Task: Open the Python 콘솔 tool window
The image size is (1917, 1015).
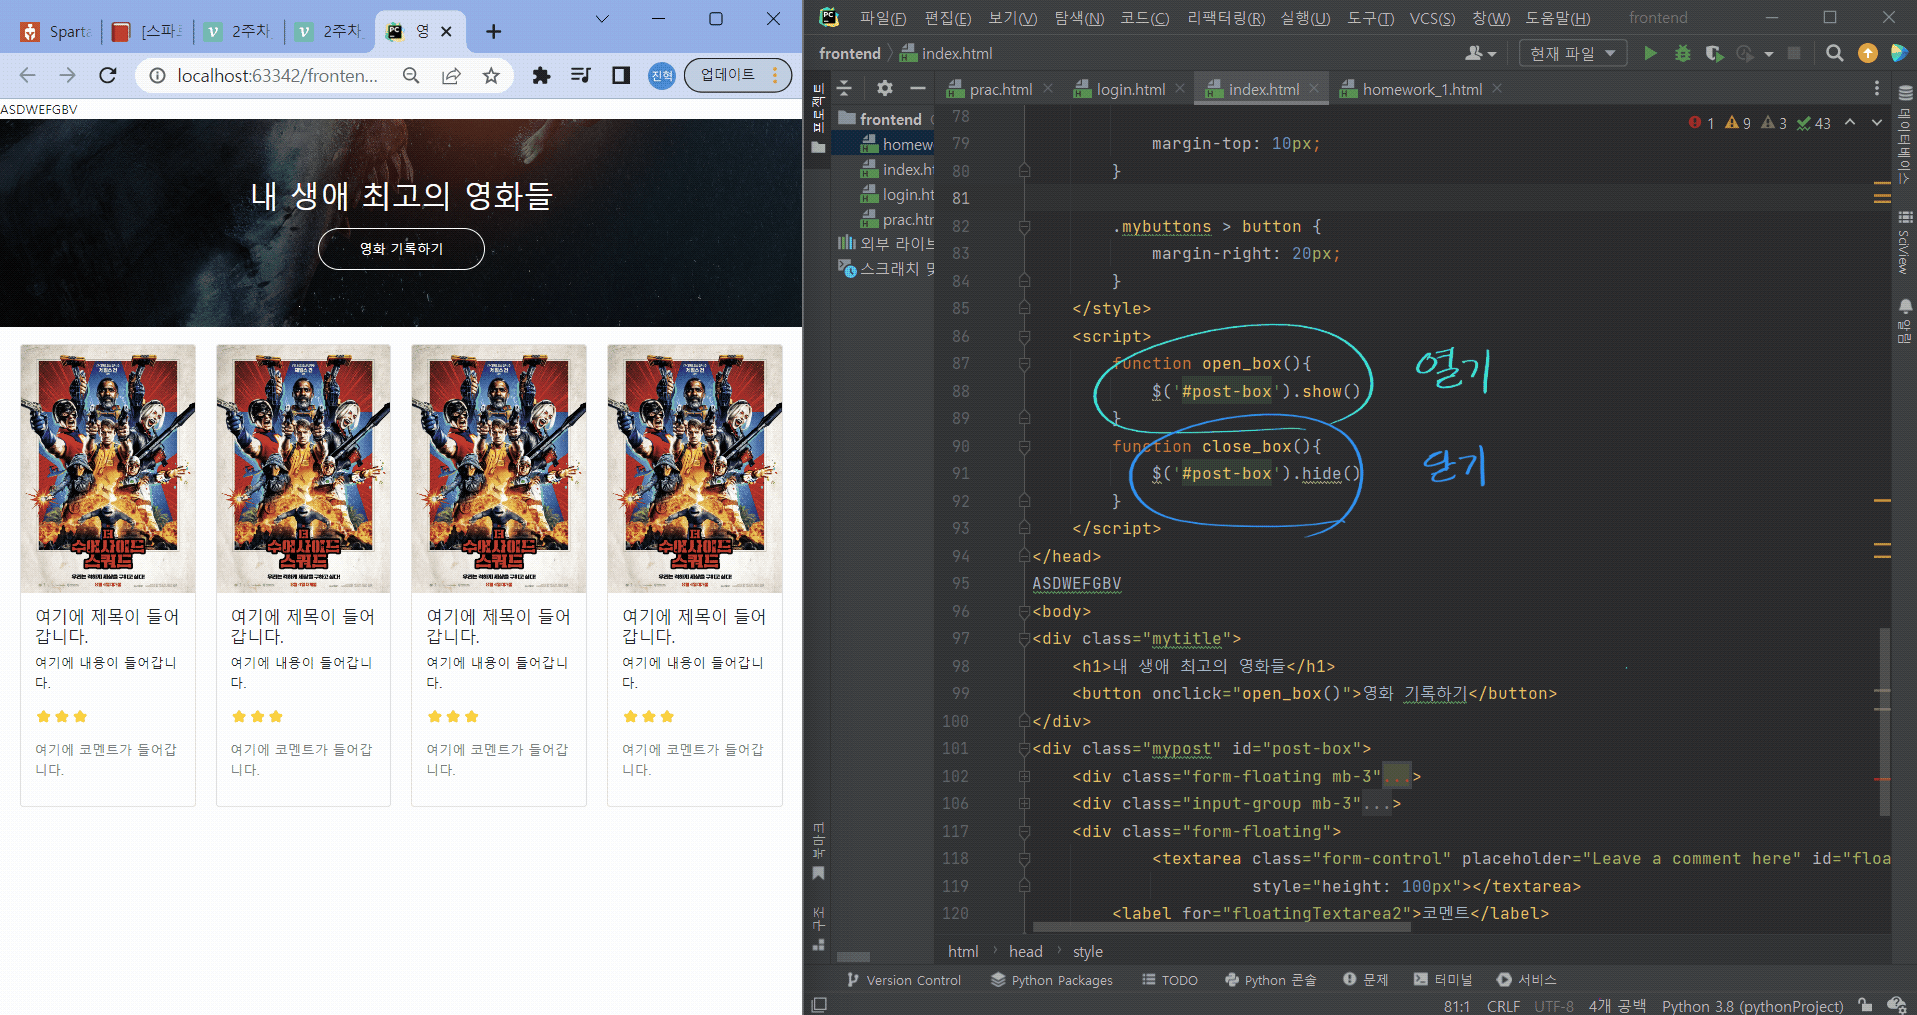Action: click(1271, 980)
